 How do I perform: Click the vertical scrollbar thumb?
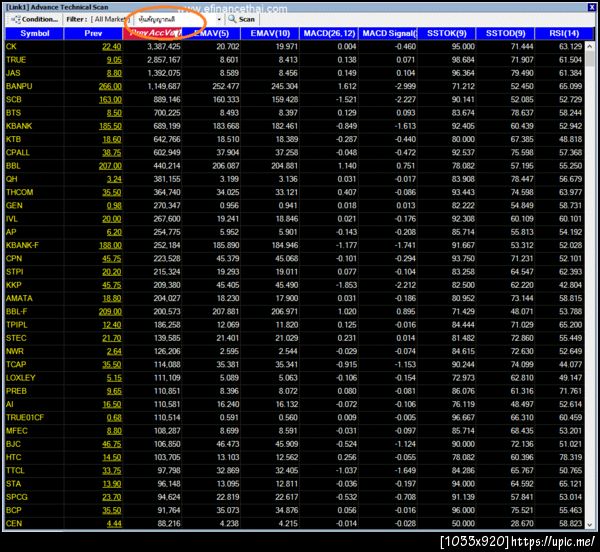tap(590, 59)
